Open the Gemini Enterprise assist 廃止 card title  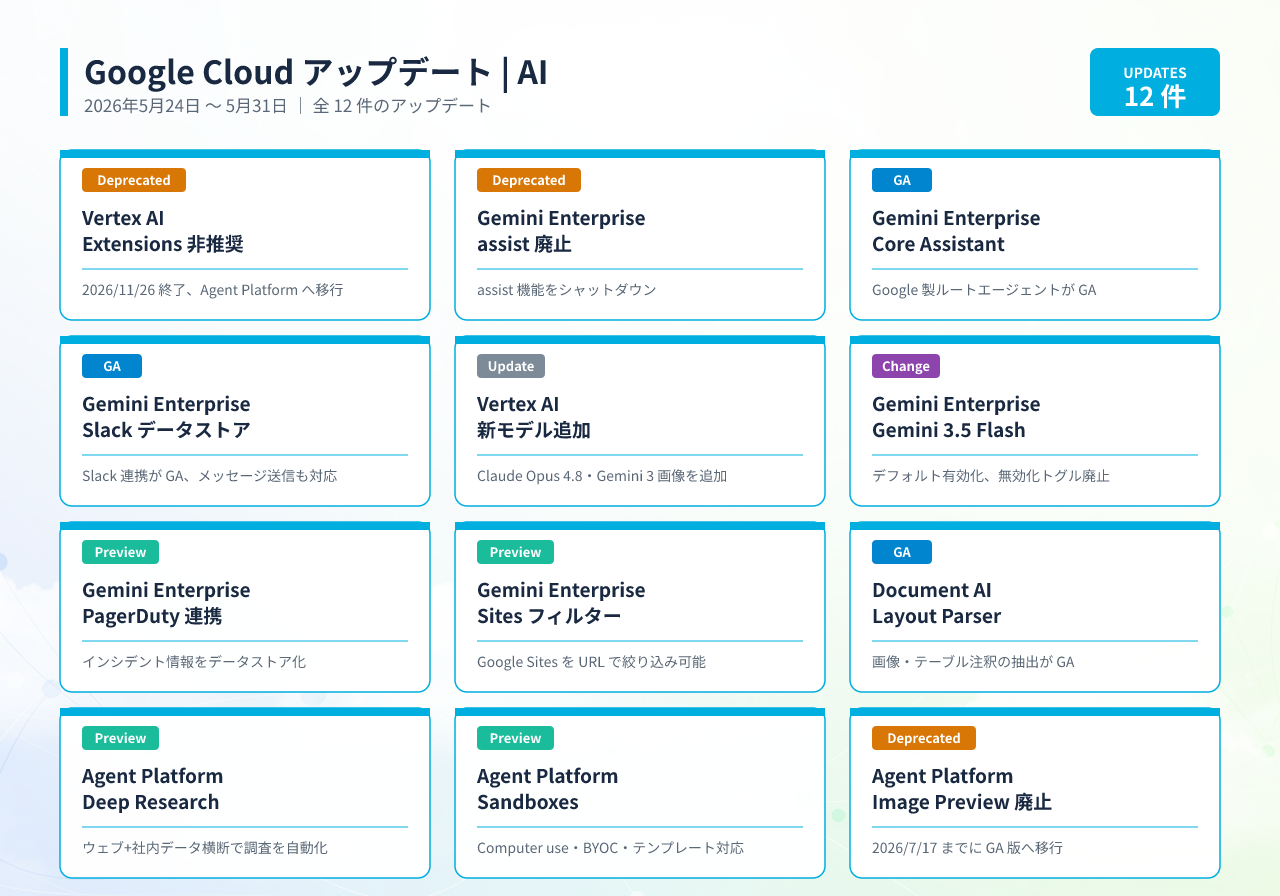coord(561,231)
